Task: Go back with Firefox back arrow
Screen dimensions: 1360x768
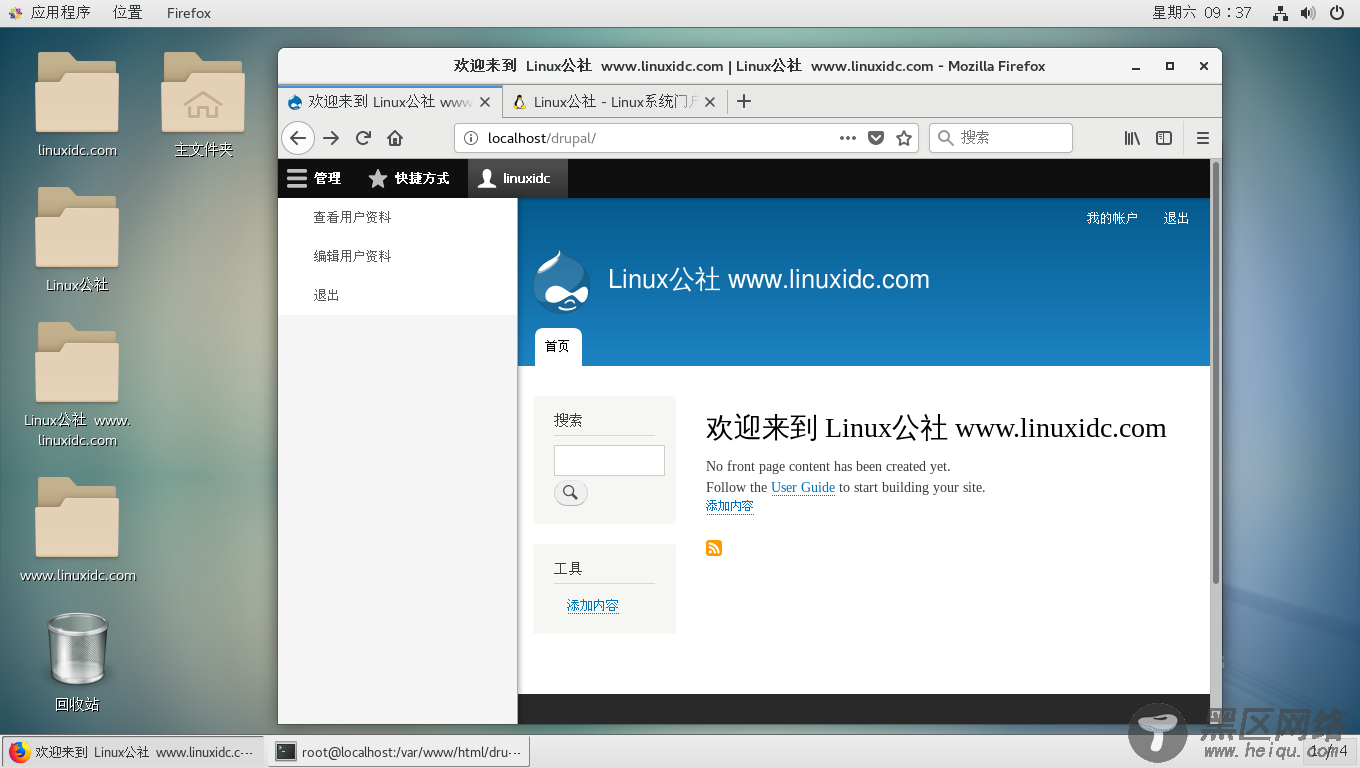Action: coord(298,138)
